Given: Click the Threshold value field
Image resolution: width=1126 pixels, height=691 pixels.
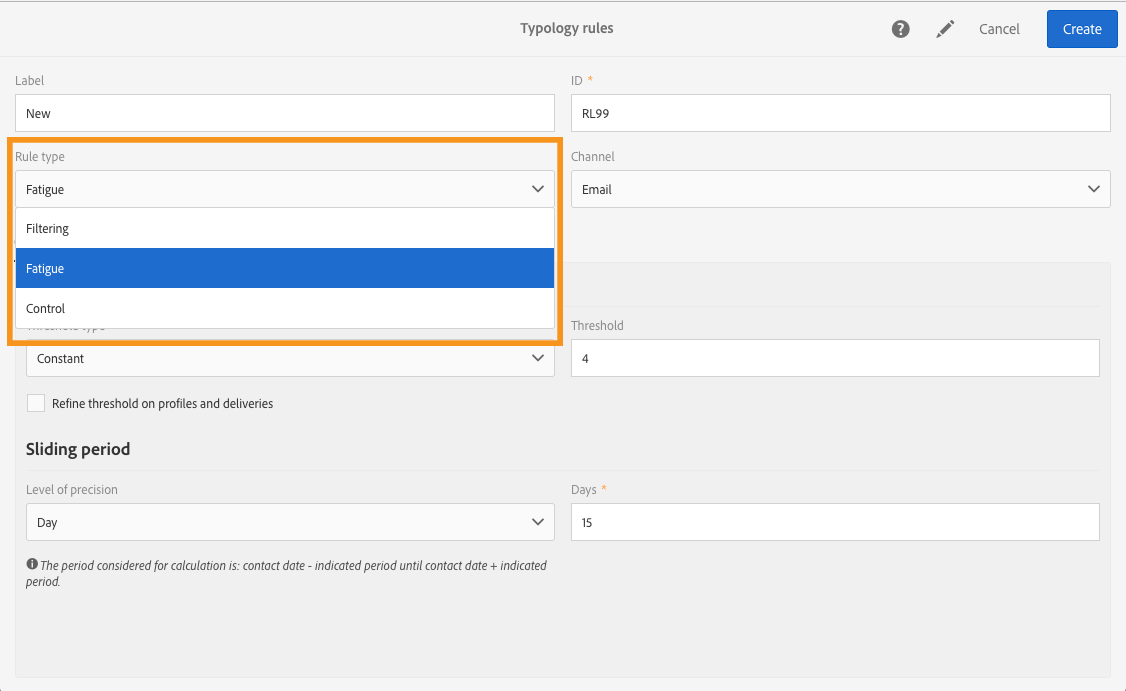Looking at the screenshot, I should [x=834, y=358].
